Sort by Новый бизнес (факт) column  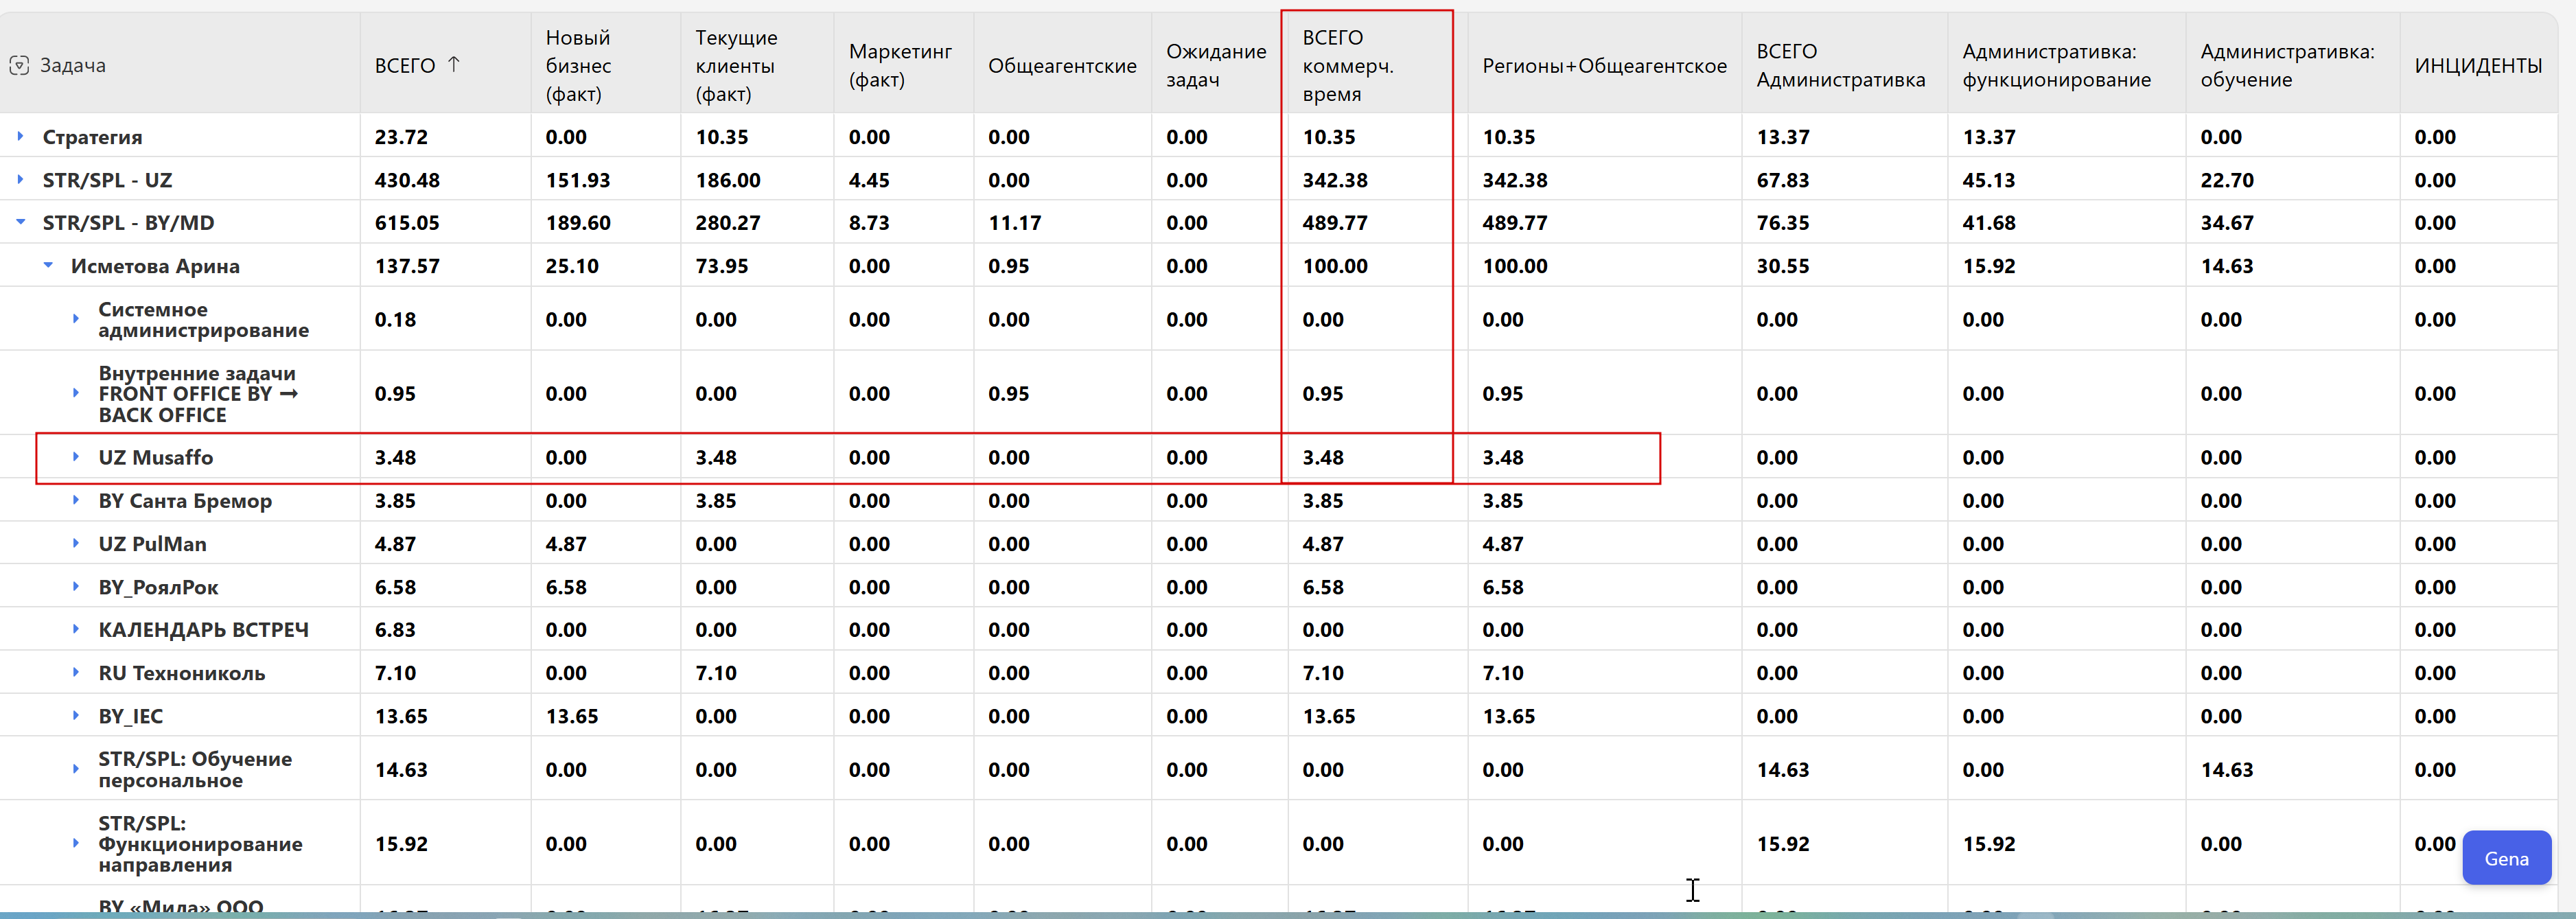pos(578,65)
